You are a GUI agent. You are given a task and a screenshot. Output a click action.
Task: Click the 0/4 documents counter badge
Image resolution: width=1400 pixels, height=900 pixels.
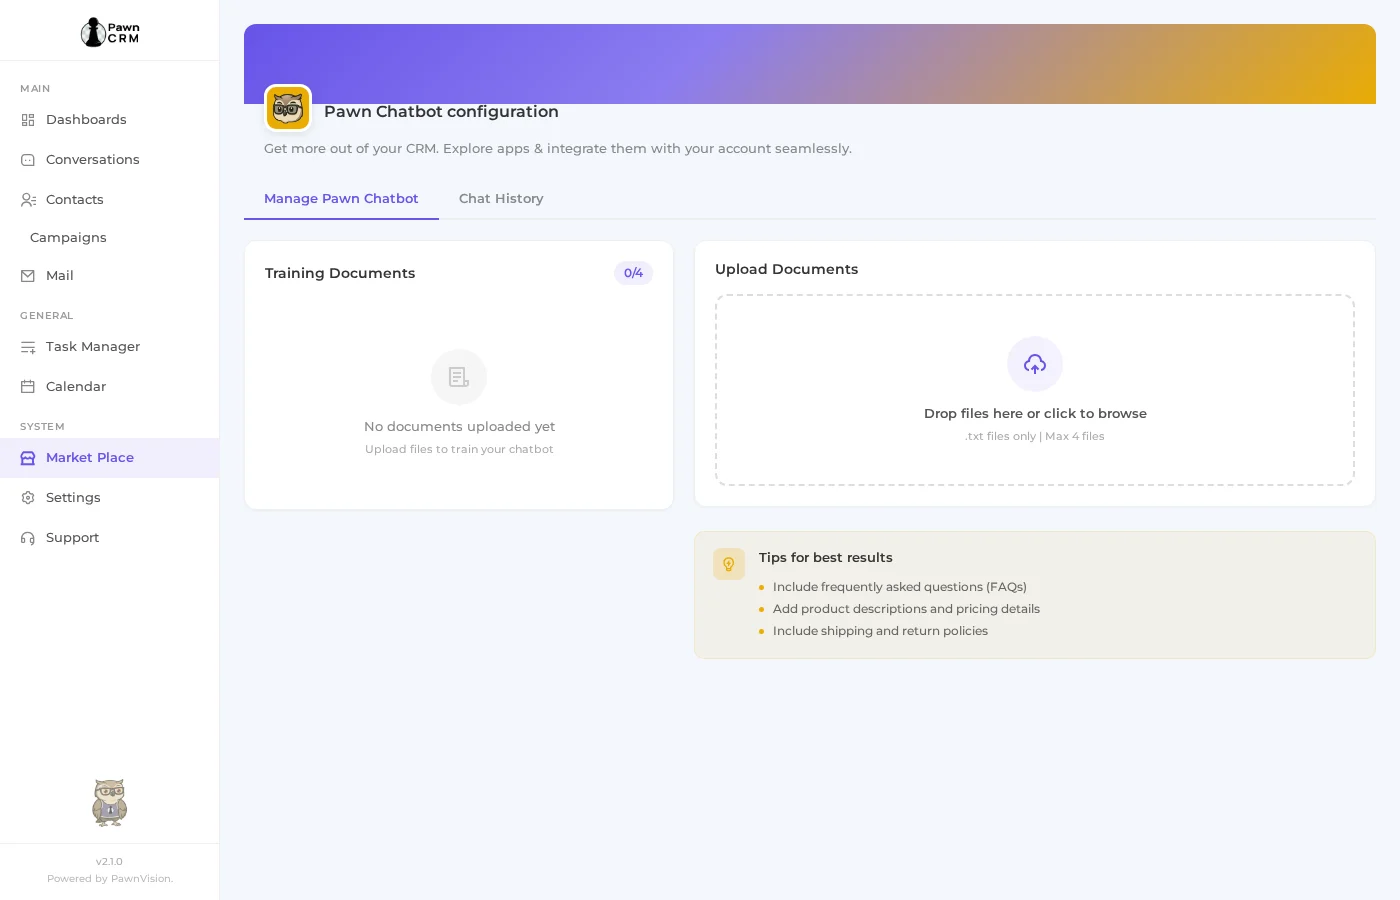pos(633,273)
